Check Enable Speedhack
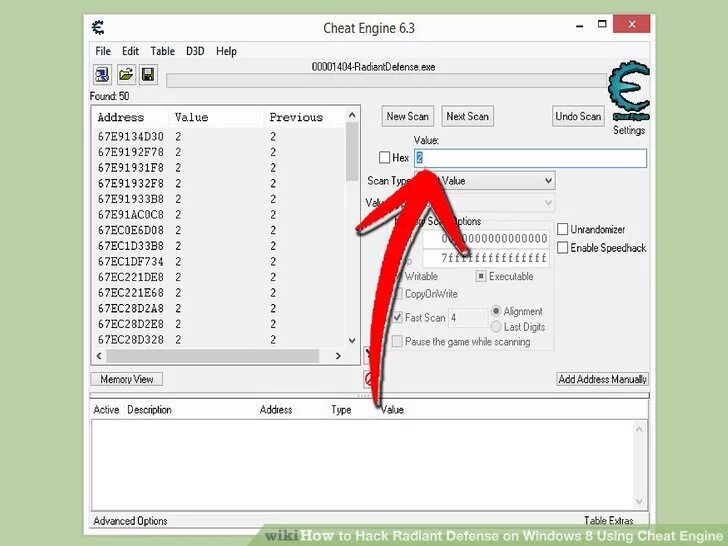Image resolution: width=728 pixels, height=546 pixels. (x=562, y=248)
